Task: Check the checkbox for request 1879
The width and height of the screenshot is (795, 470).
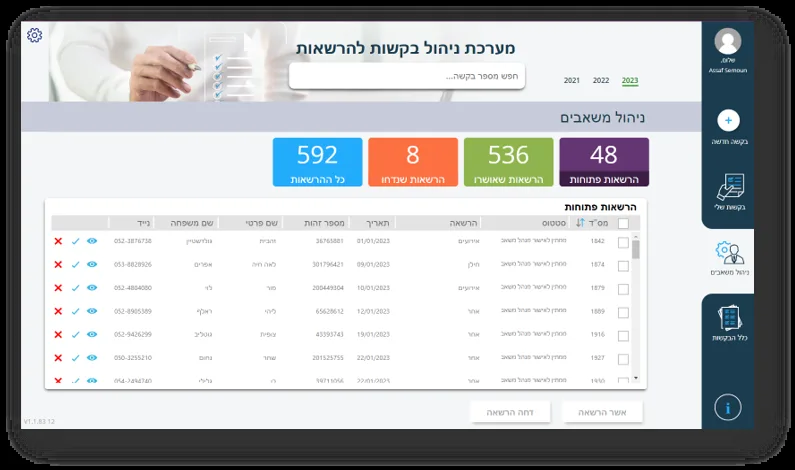Action: (x=624, y=290)
